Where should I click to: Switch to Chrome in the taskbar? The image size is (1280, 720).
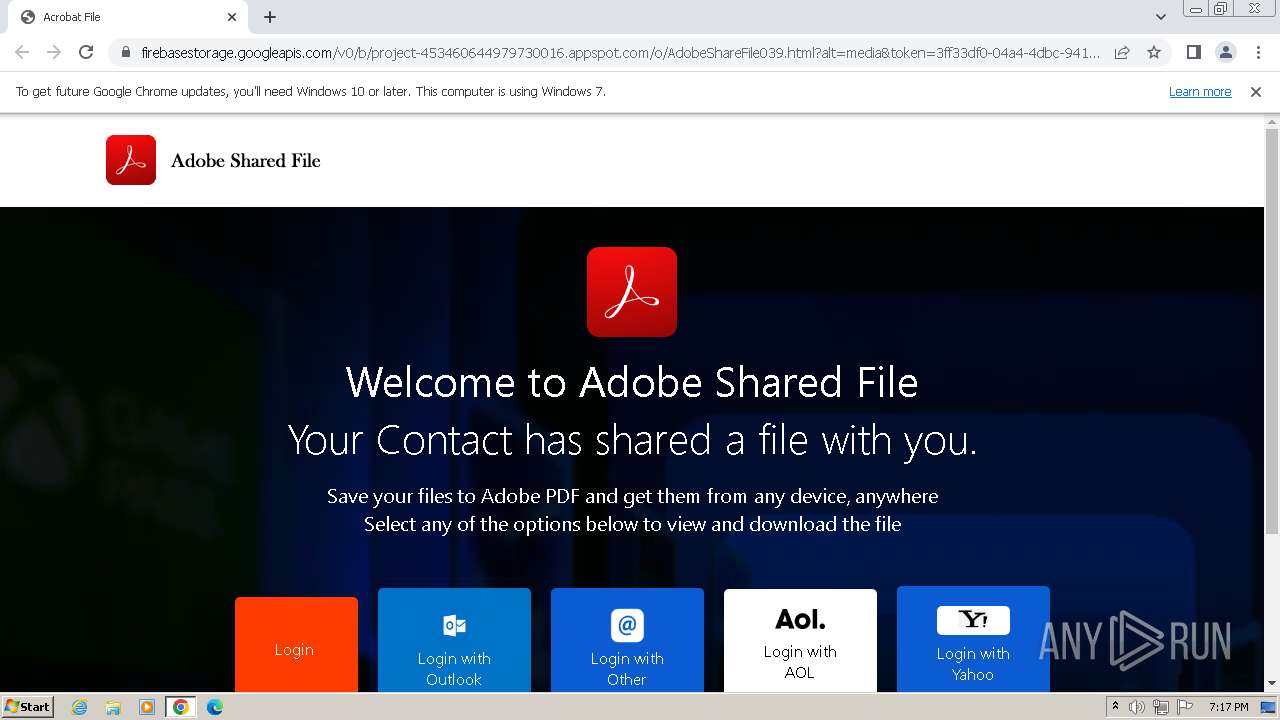[180, 707]
